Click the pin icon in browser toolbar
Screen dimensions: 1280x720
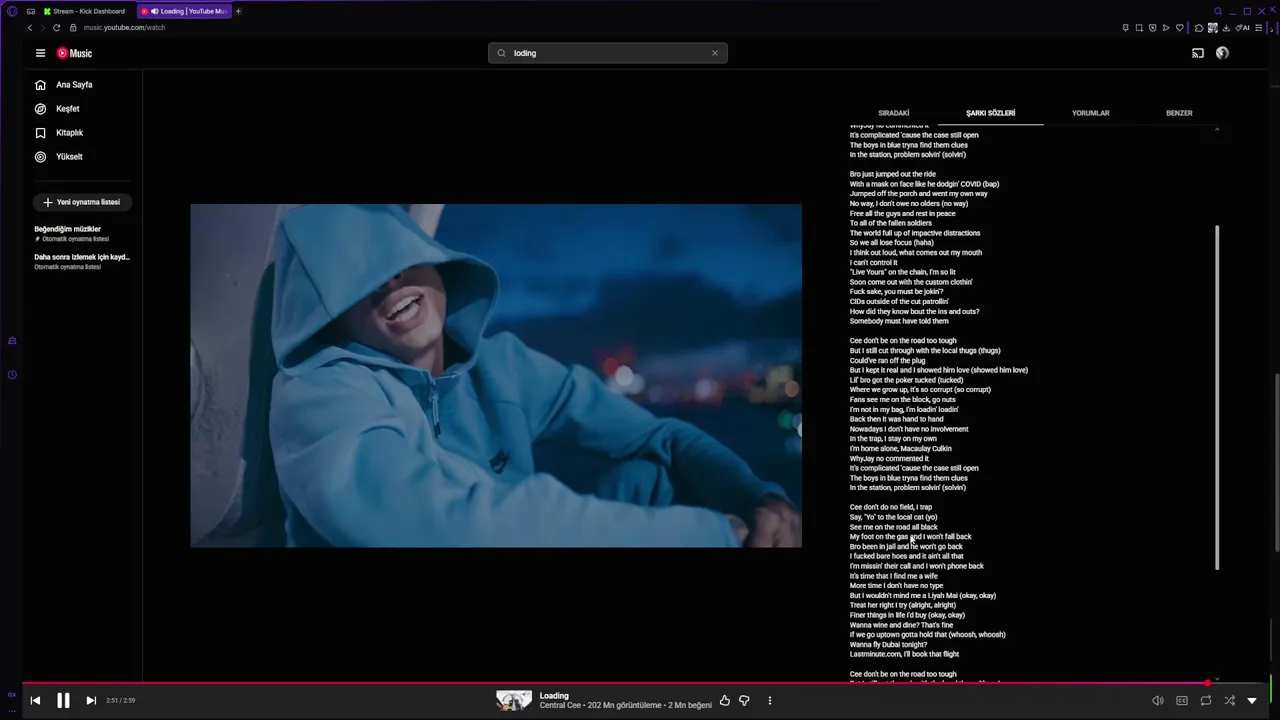1126,27
